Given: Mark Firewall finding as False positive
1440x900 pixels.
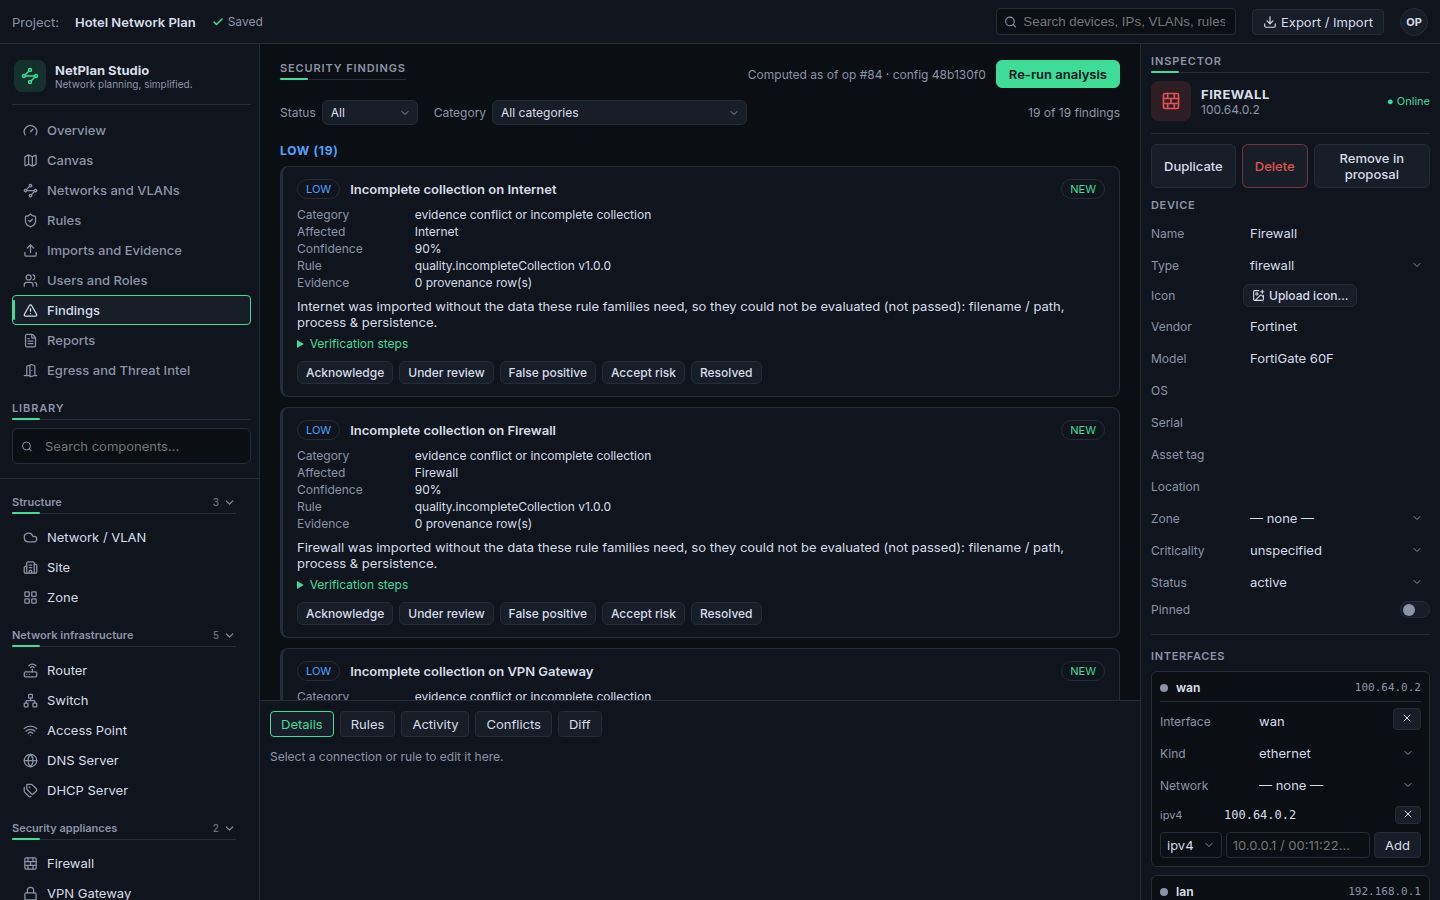Looking at the screenshot, I should click(547, 614).
